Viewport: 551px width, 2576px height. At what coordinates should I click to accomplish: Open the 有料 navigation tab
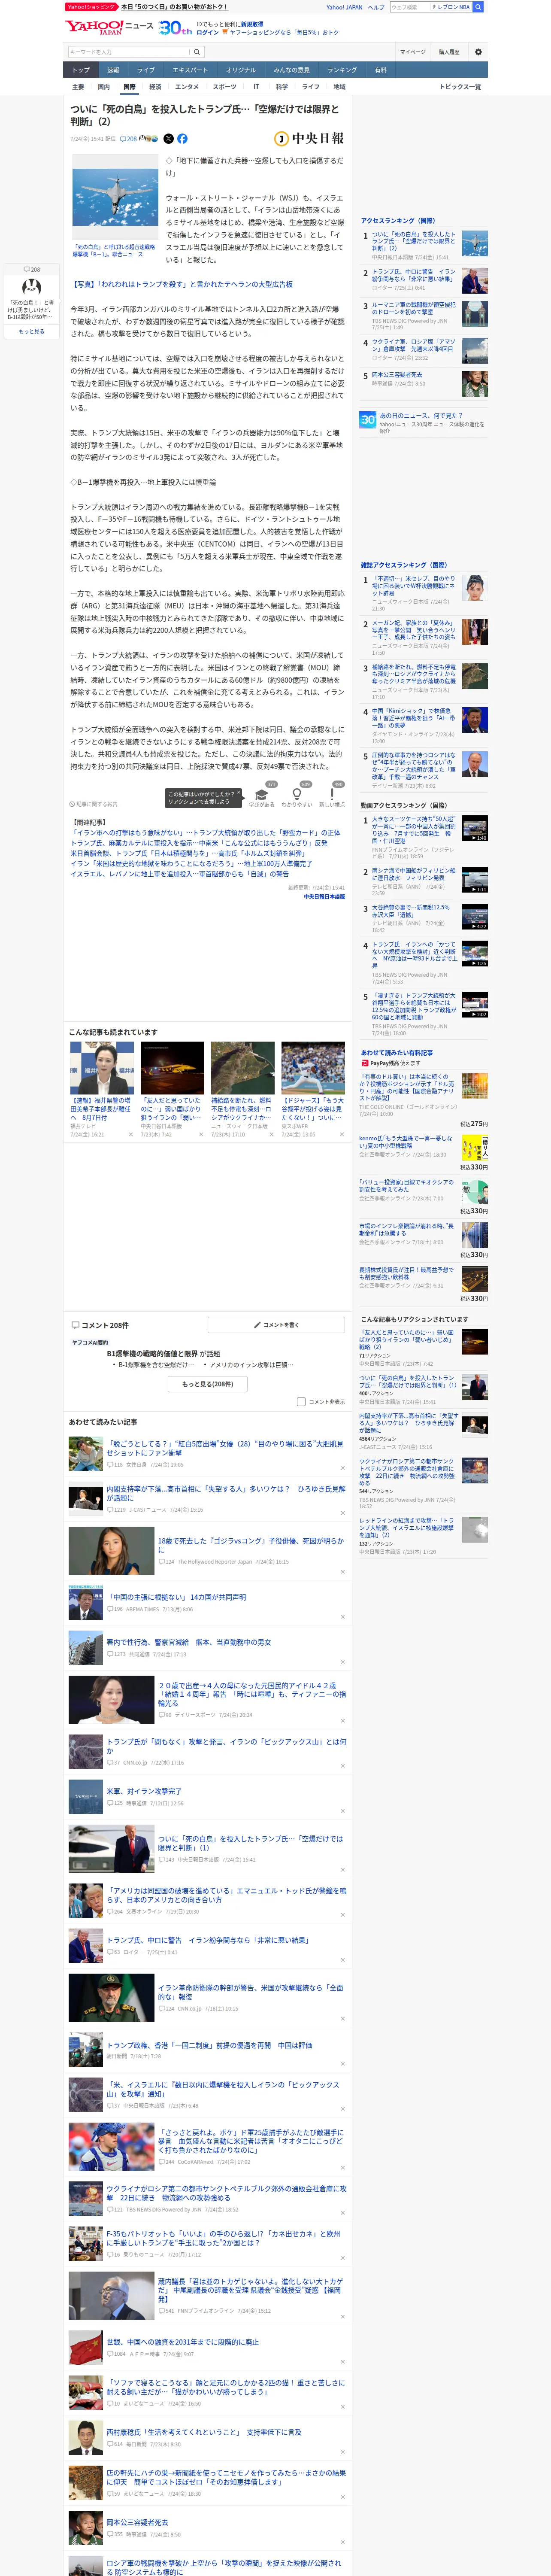[381, 70]
